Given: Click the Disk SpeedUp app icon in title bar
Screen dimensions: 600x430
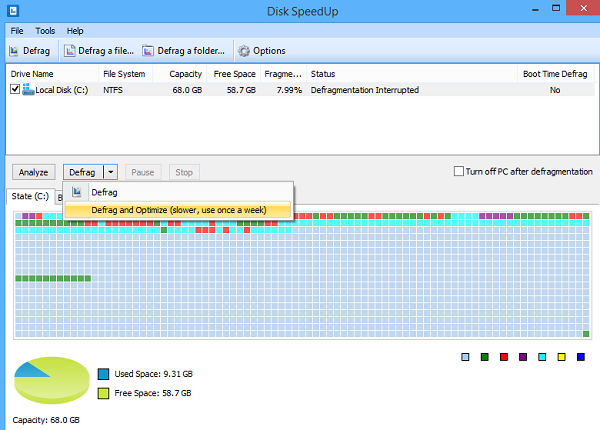Looking at the screenshot, I should click(x=13, y=10).
